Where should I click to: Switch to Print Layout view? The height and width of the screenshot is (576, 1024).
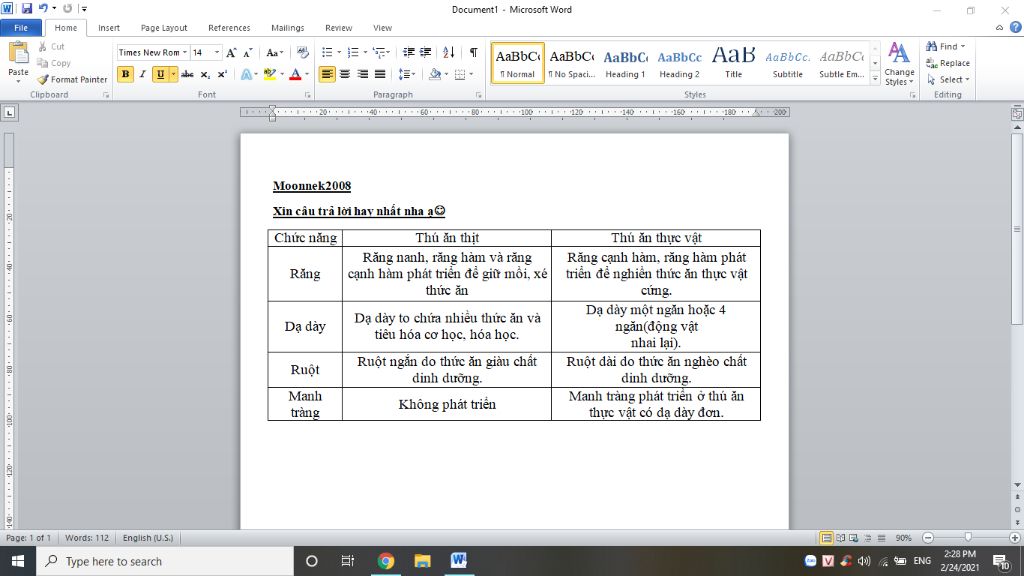(x=826, y=538)
